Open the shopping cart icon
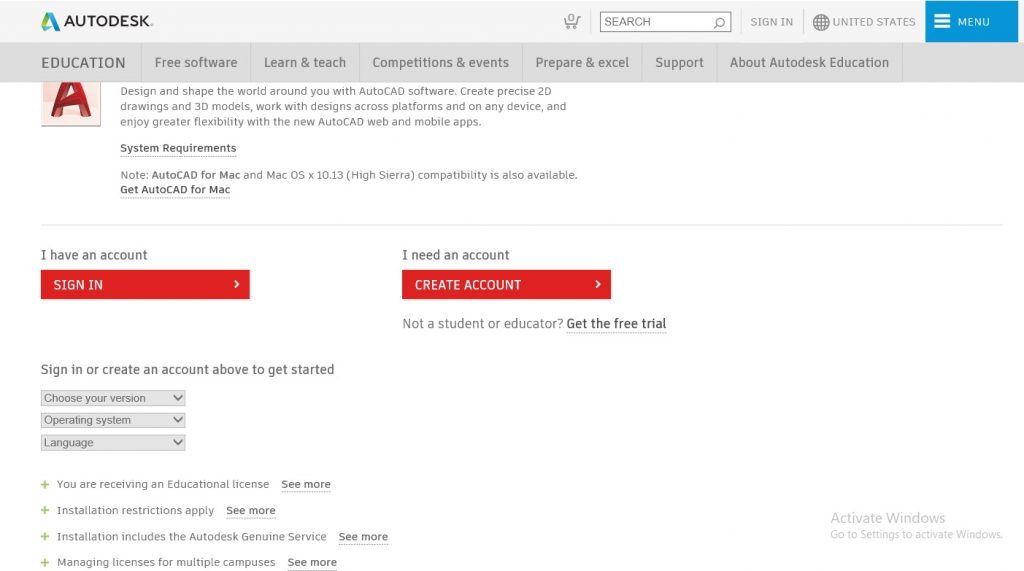Image resolution: width=1024 pixels, height=571 pixels. (571, 21)
